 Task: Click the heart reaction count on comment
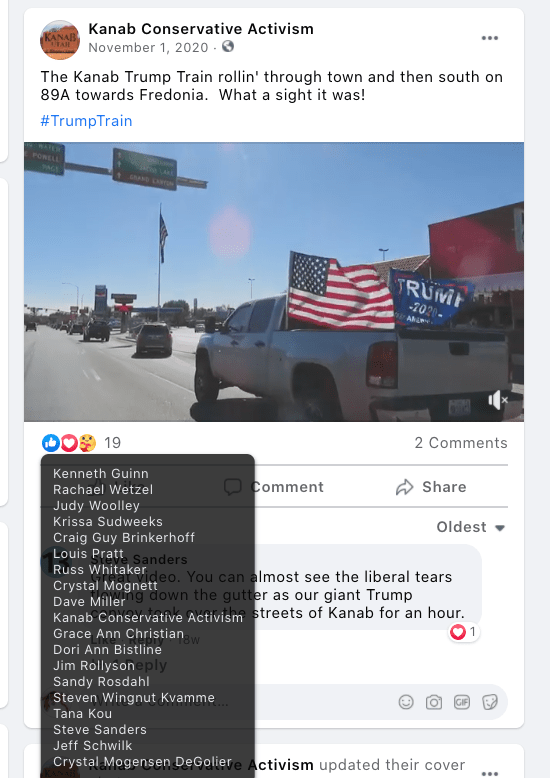[464, 632]
